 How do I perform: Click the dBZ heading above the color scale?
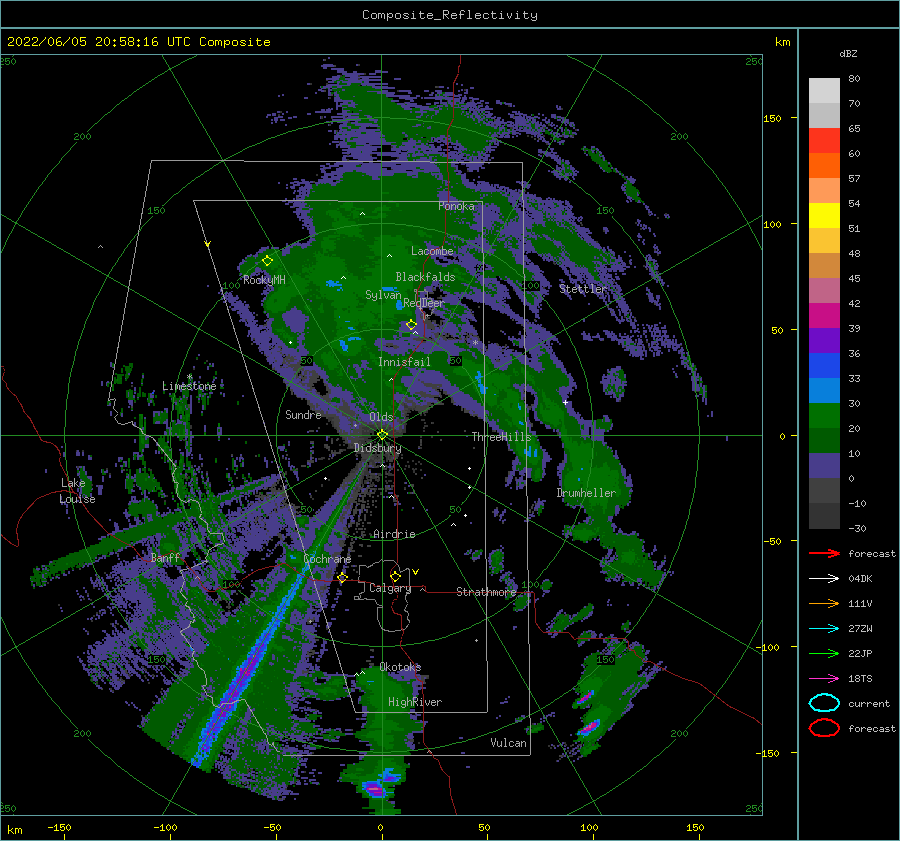[x=848, y=53]
